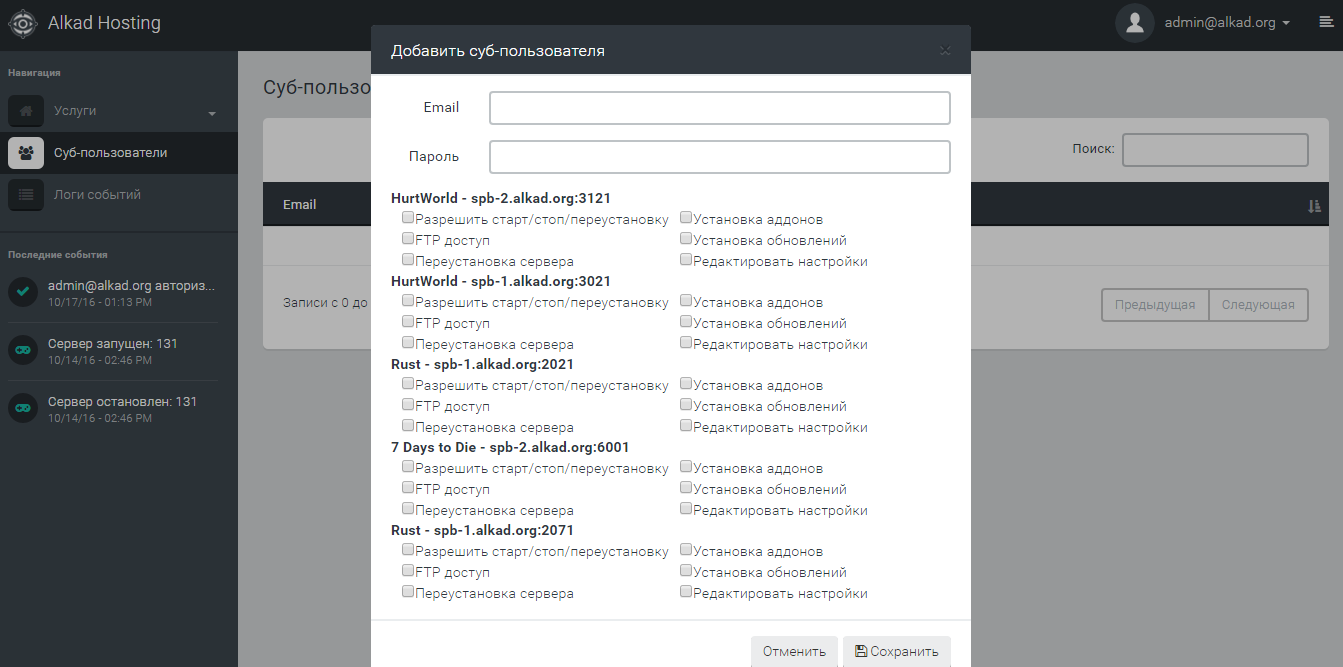1343x667 pixels.
Task: Open Логи событий navigation item
Action: (119, 195)
